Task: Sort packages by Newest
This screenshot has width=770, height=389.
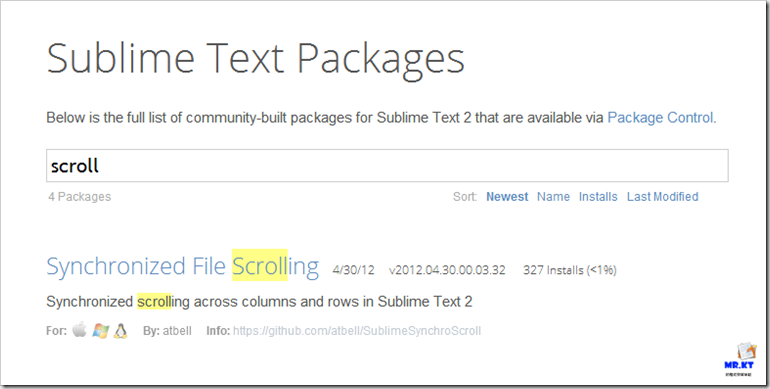Action: click(507, 197)
